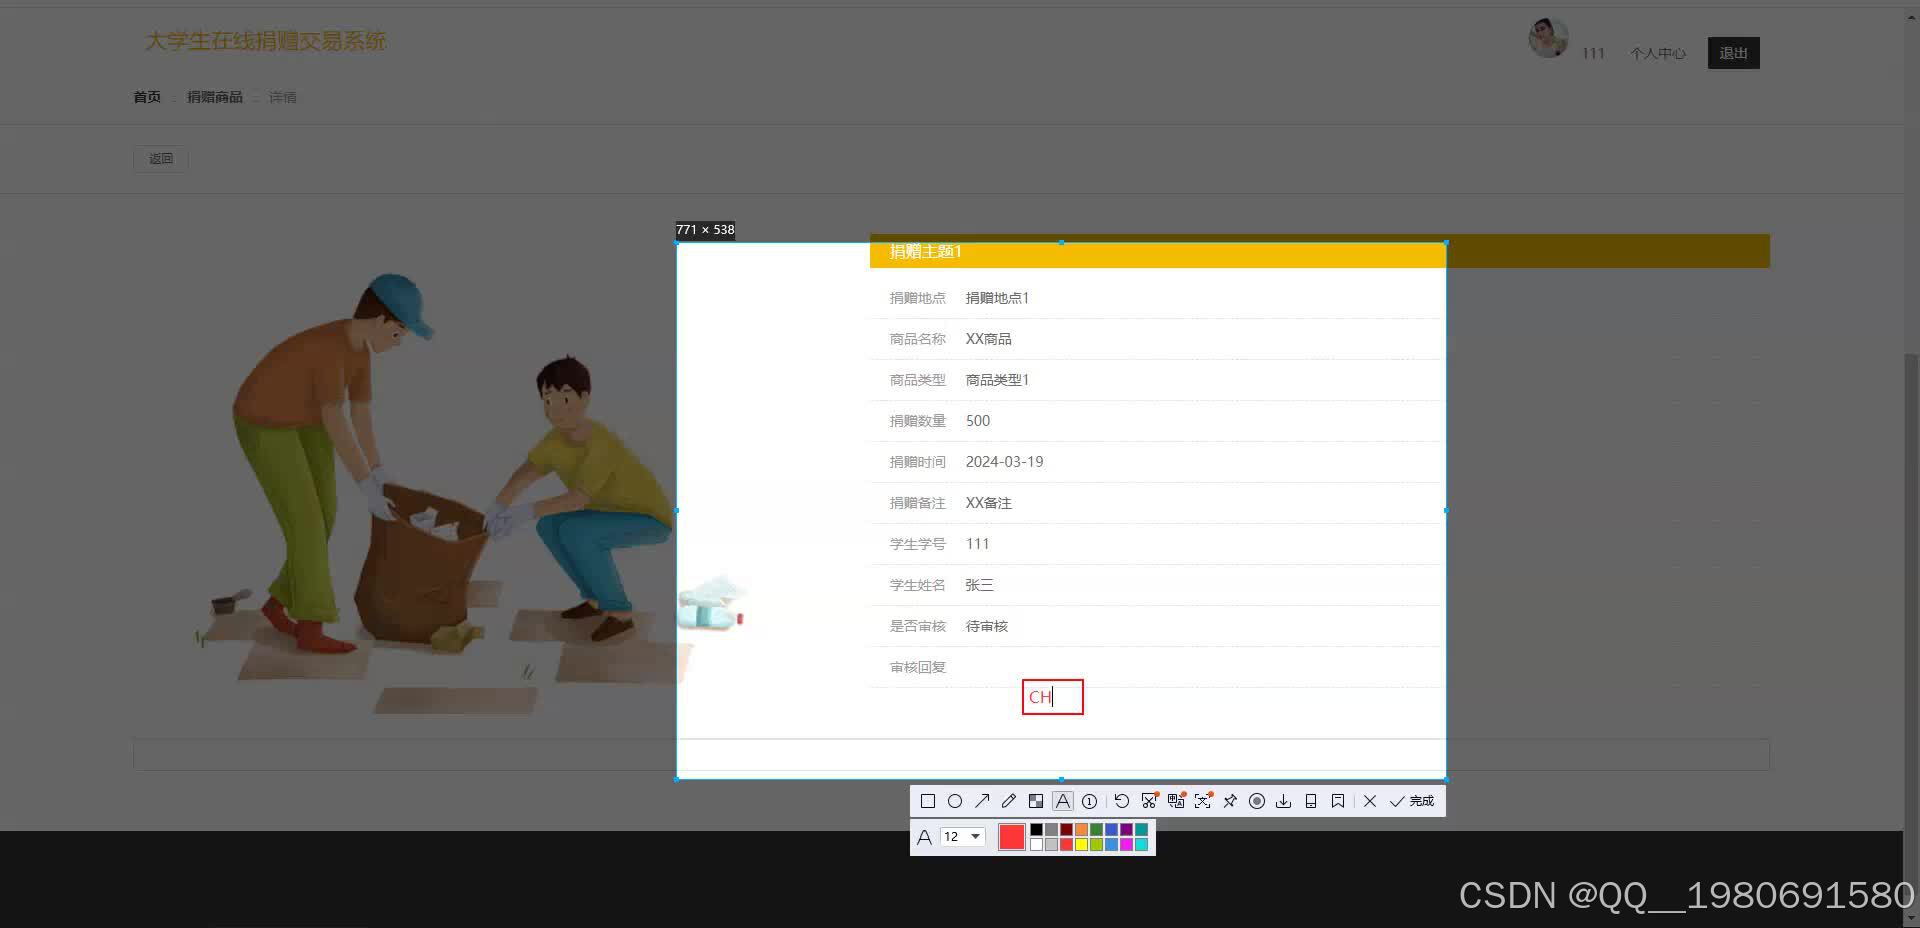
Task: Click the value 商品类型1
Action: [x=997, y=380]
